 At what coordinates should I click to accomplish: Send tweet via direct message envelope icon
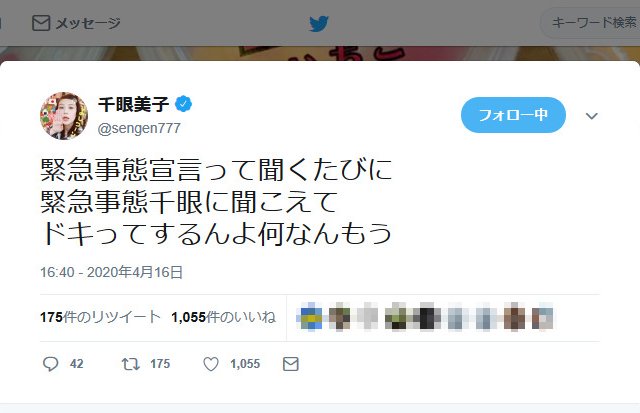click(x=291, y=364)
